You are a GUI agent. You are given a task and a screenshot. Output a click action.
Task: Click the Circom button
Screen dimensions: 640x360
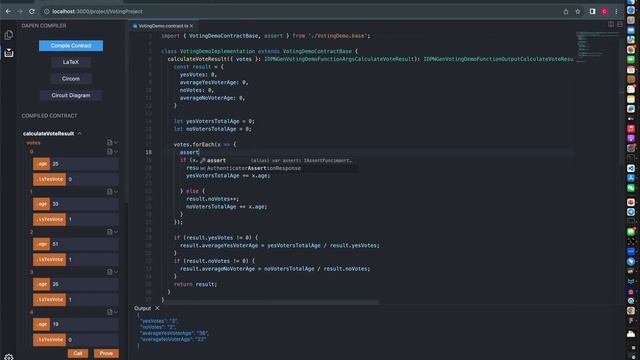coord(71,79)
